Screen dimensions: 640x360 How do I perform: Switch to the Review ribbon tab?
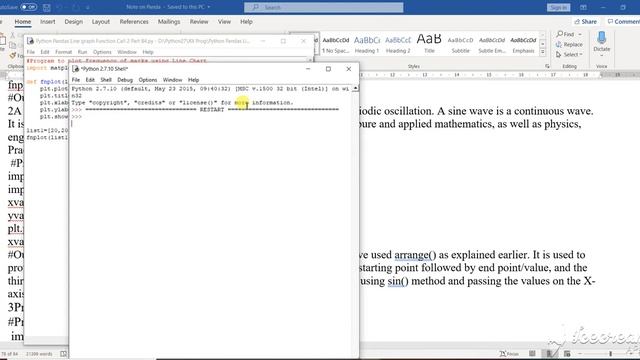199,22
